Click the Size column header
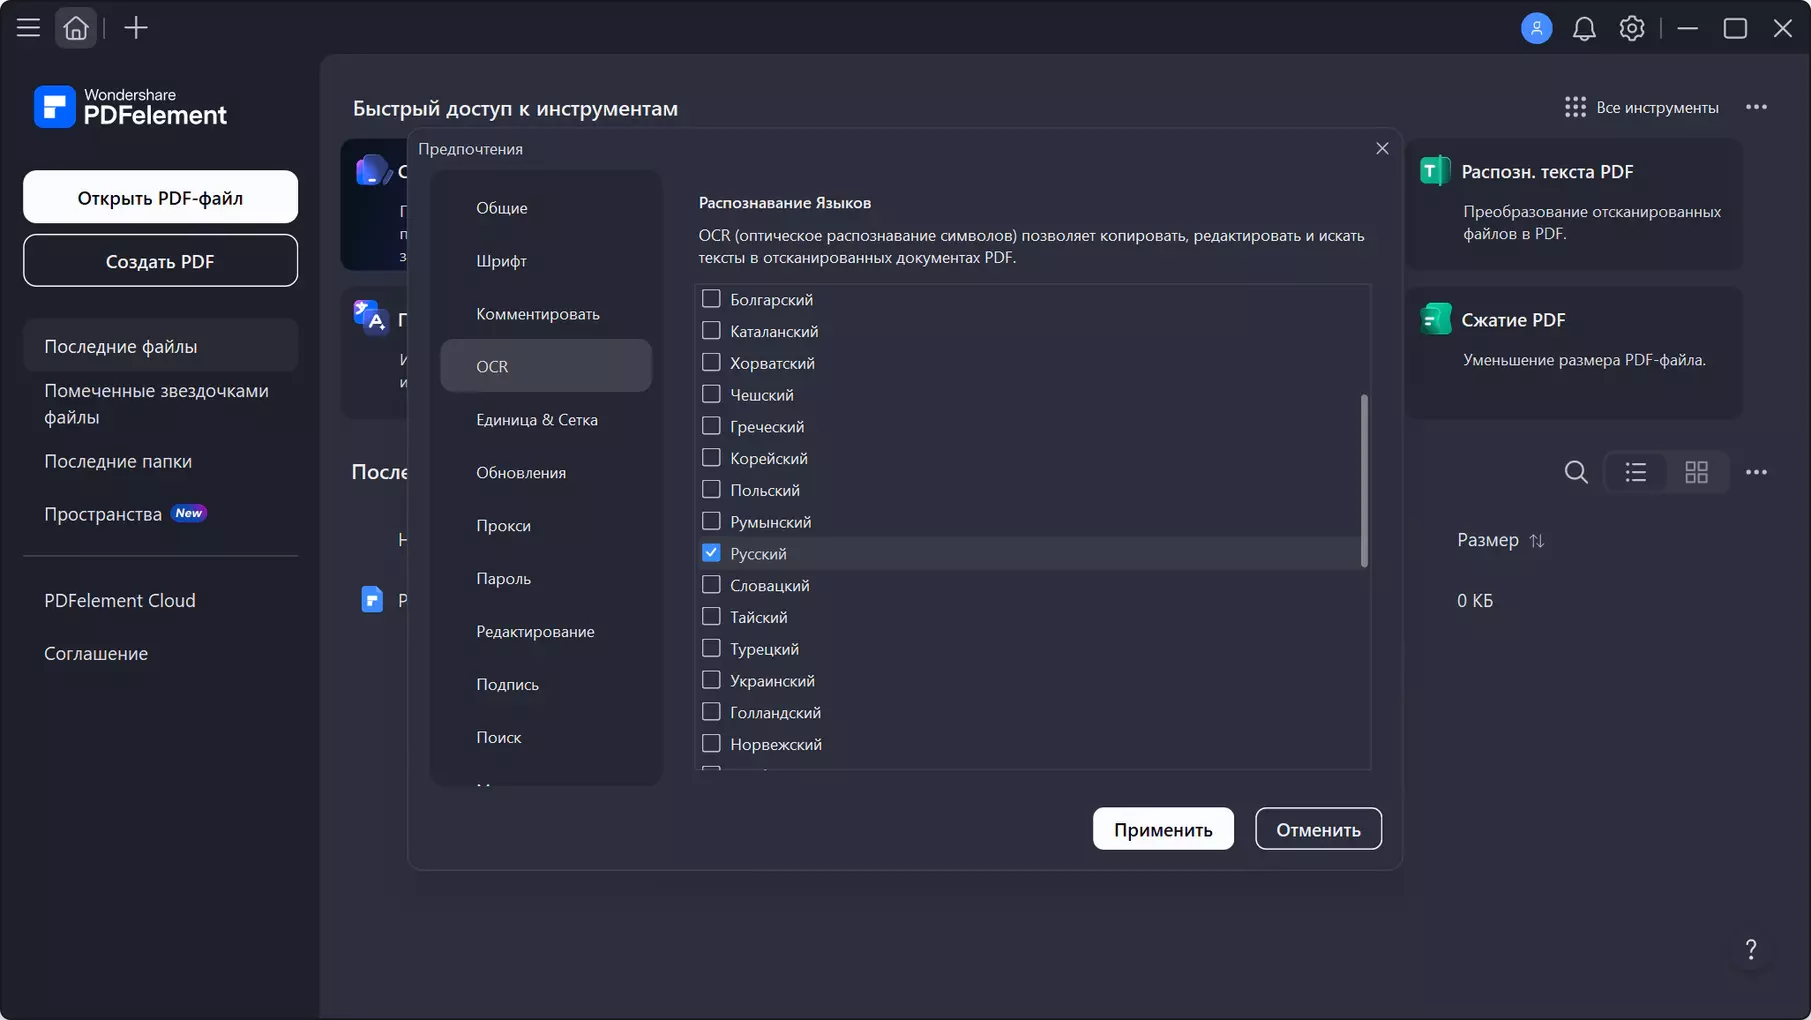1811x1020 pixels. click(x=1488, y=540)
